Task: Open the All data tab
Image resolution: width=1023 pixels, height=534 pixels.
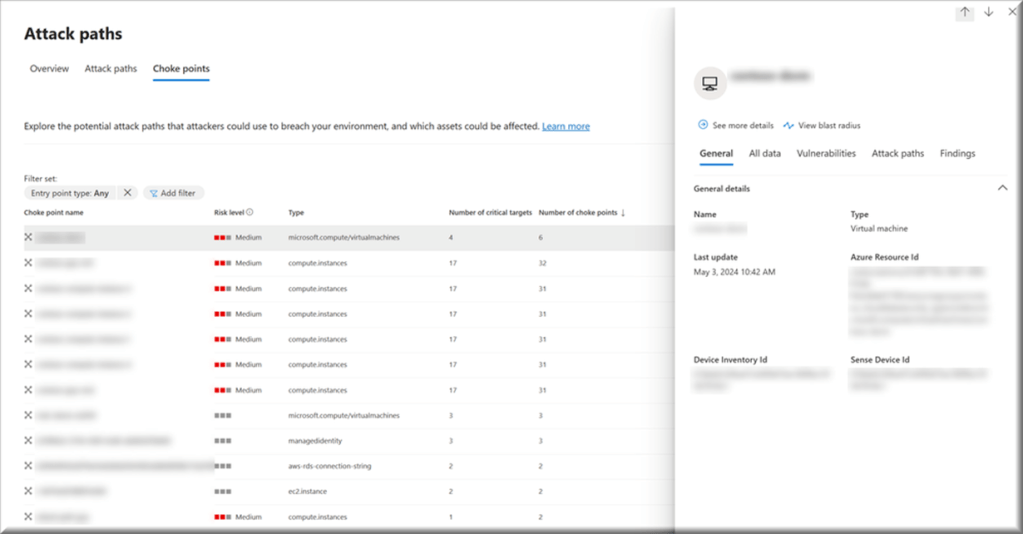Action: 765,154
